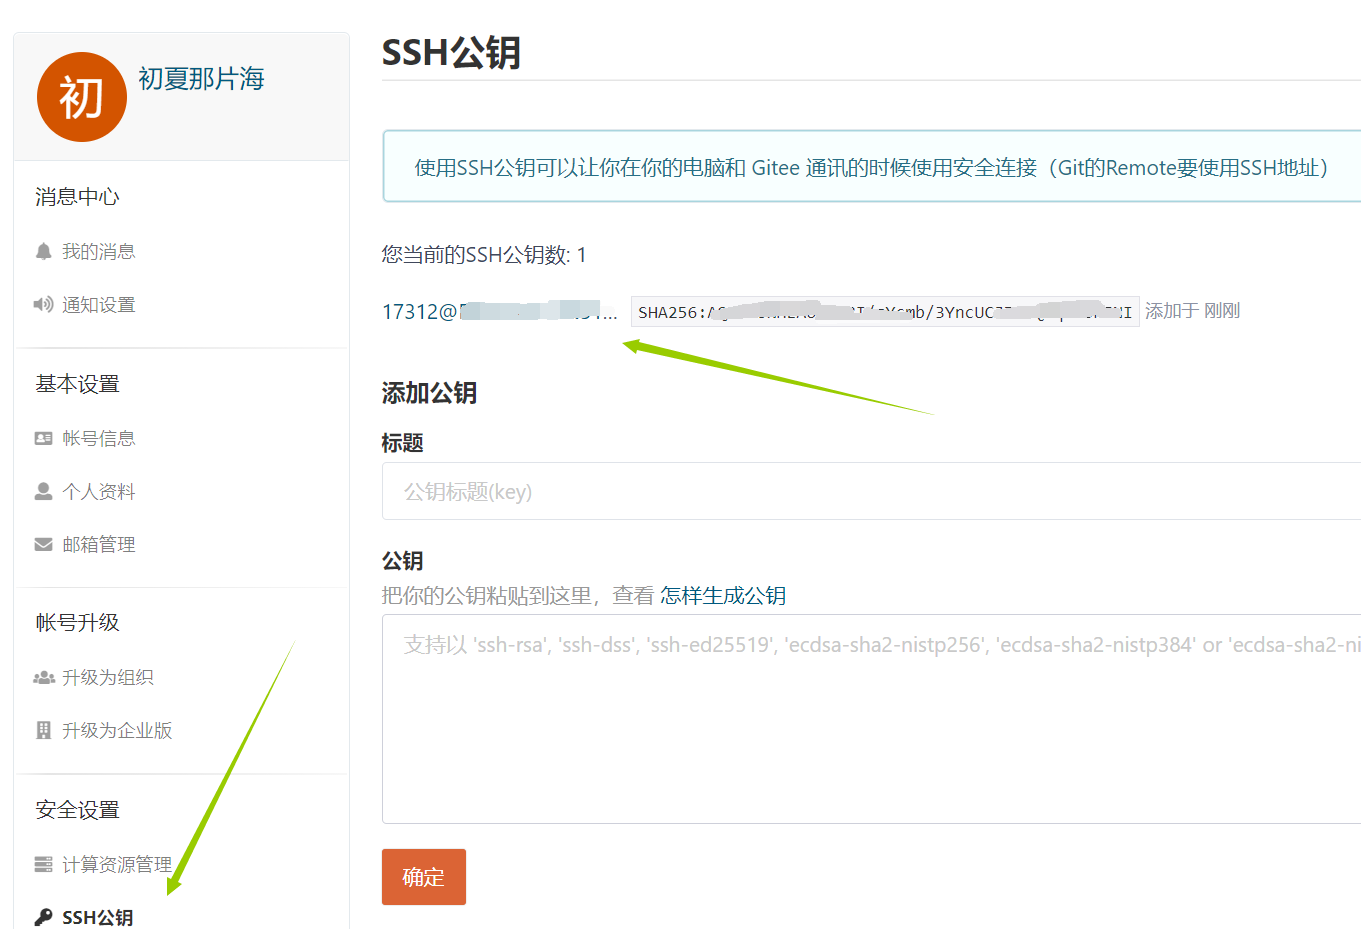Viewport: 1361px width, 929px height.
Task: Click the key icon beside SSH公钥
Action: [43, 917]
